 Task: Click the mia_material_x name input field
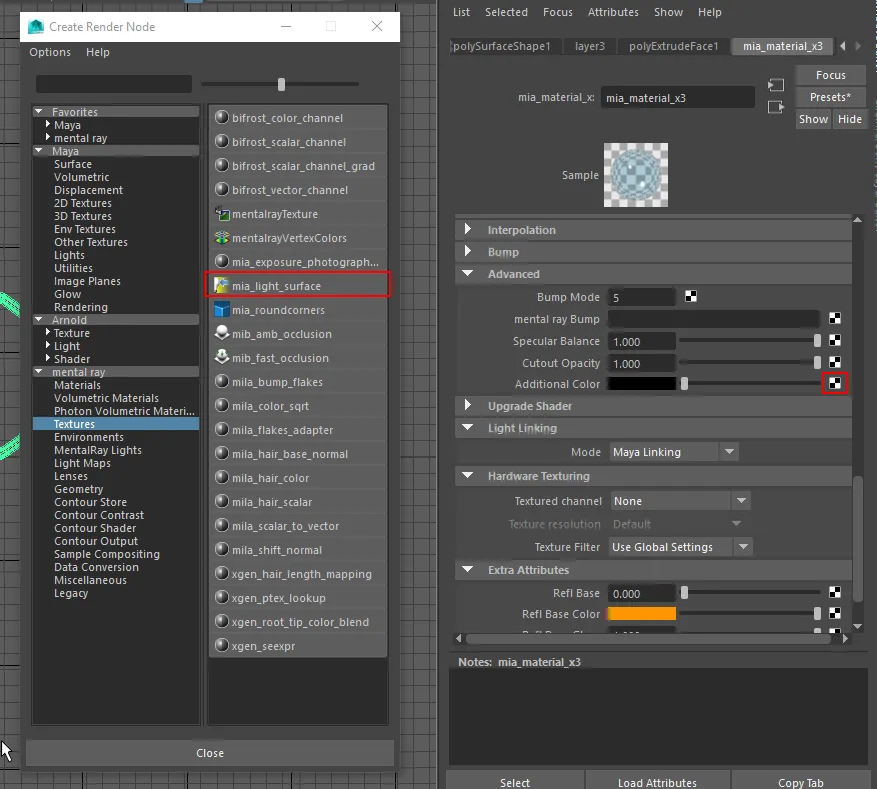coord(677,98)
